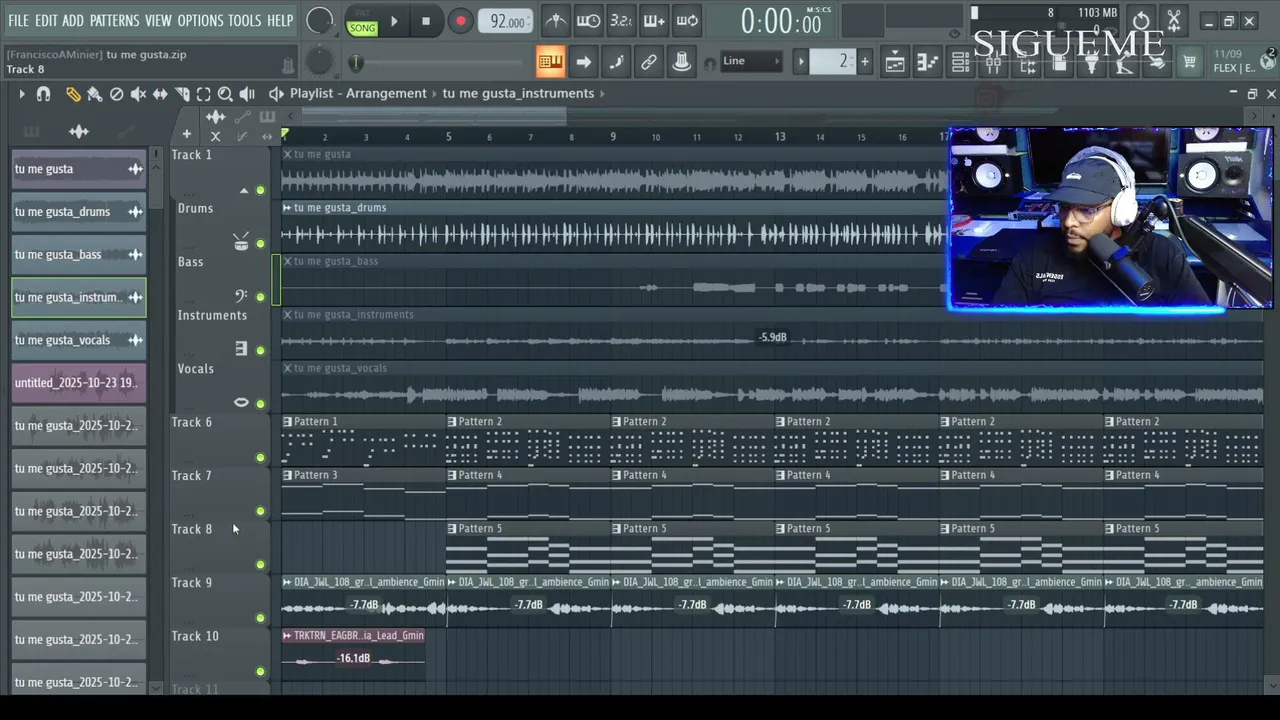Image resolution: width=1280 pixels, height=720 pixels.
Task: Open TRKTRN_EAGBR Lead_Gmin clip menu
Action: (x=288, y=635)
